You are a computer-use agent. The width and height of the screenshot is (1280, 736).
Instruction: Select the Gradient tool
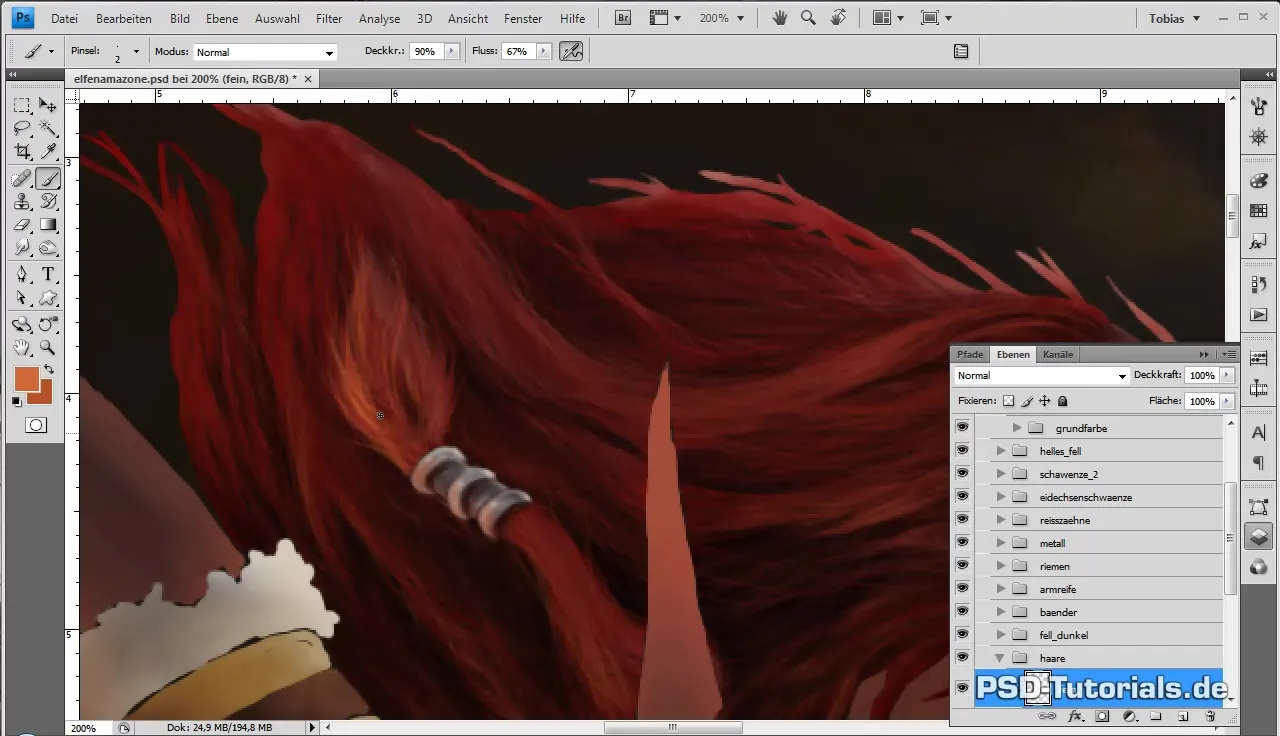(47, 225)
